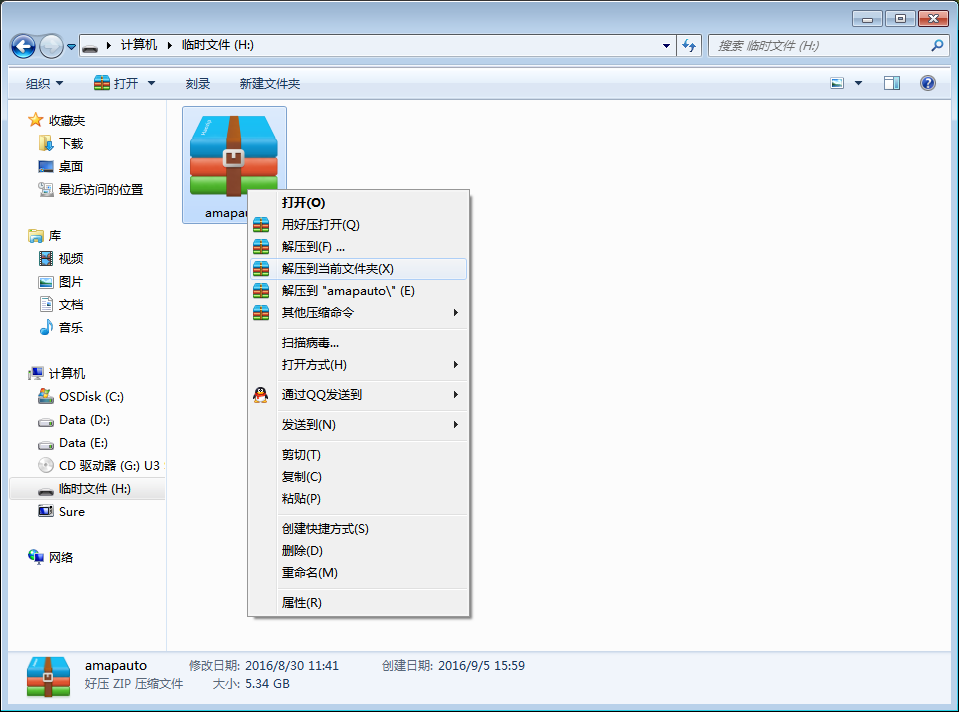Click the 刻录 burn button

(x=198, y=84)
